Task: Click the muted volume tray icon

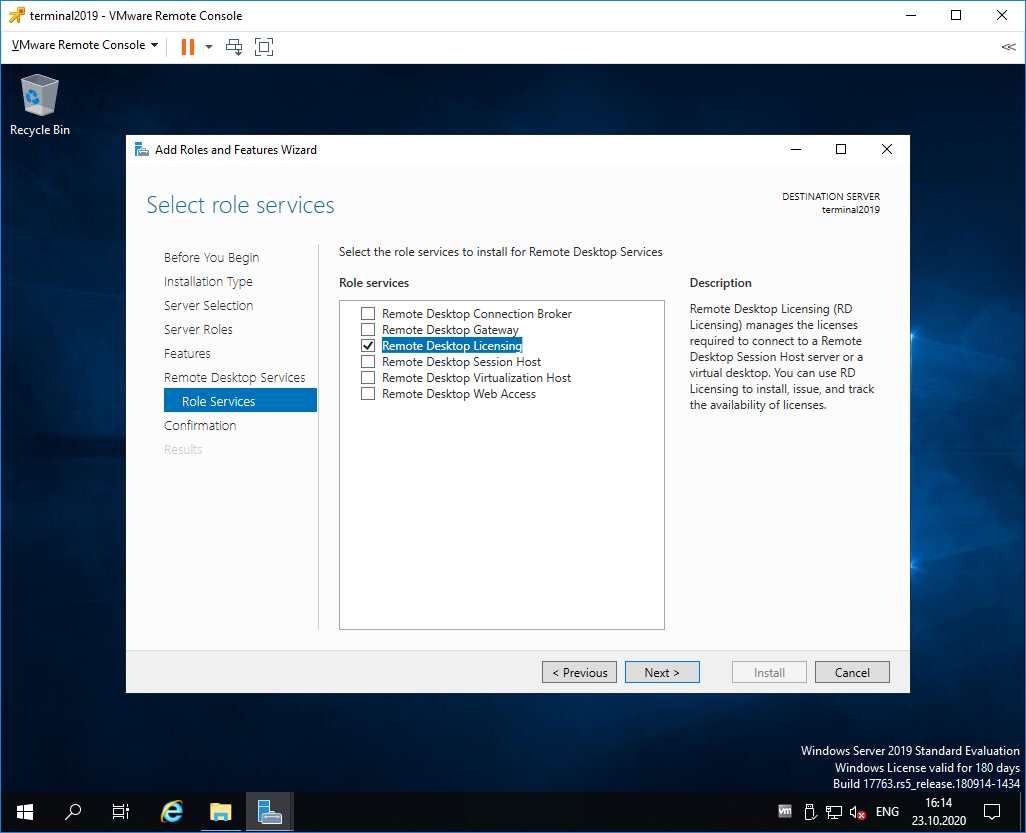Action: (x=857, y=812)
